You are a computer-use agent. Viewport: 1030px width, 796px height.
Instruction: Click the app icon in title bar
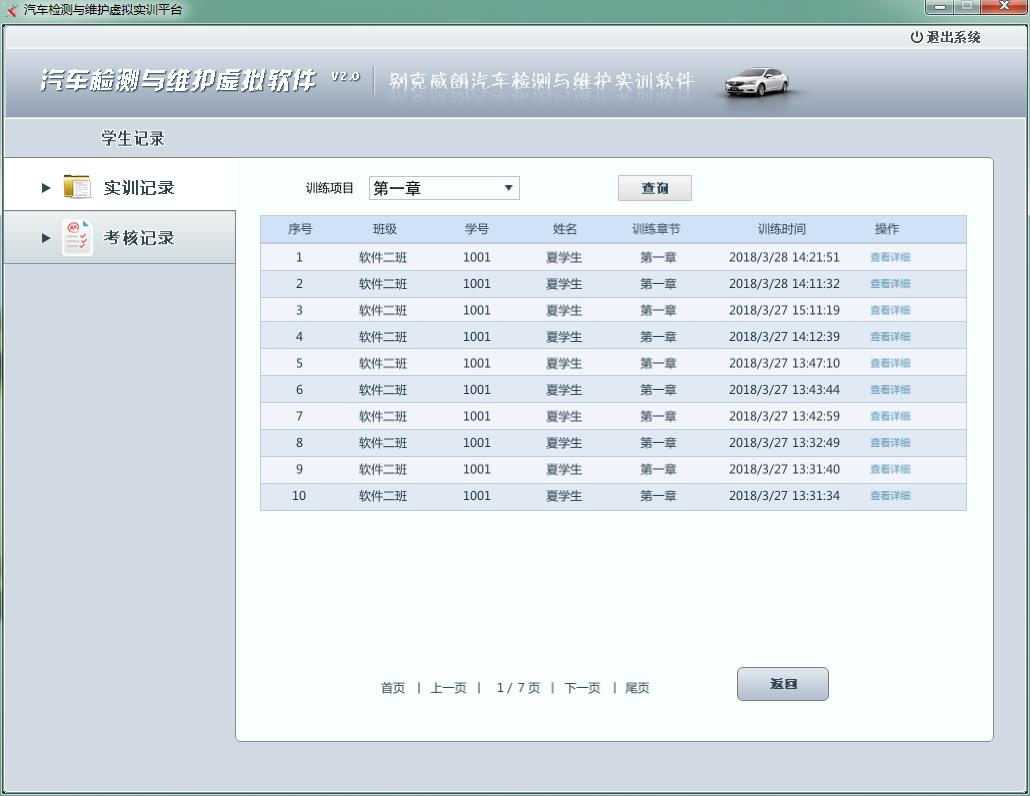click(x=12, y=9)
